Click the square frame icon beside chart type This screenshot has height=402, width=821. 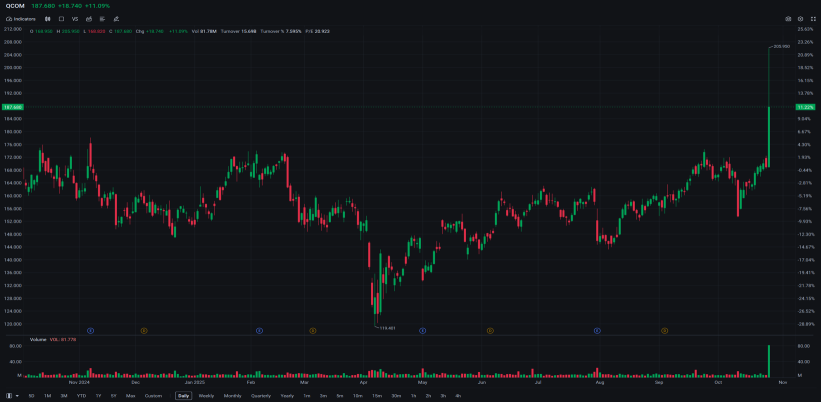(61, 19)
